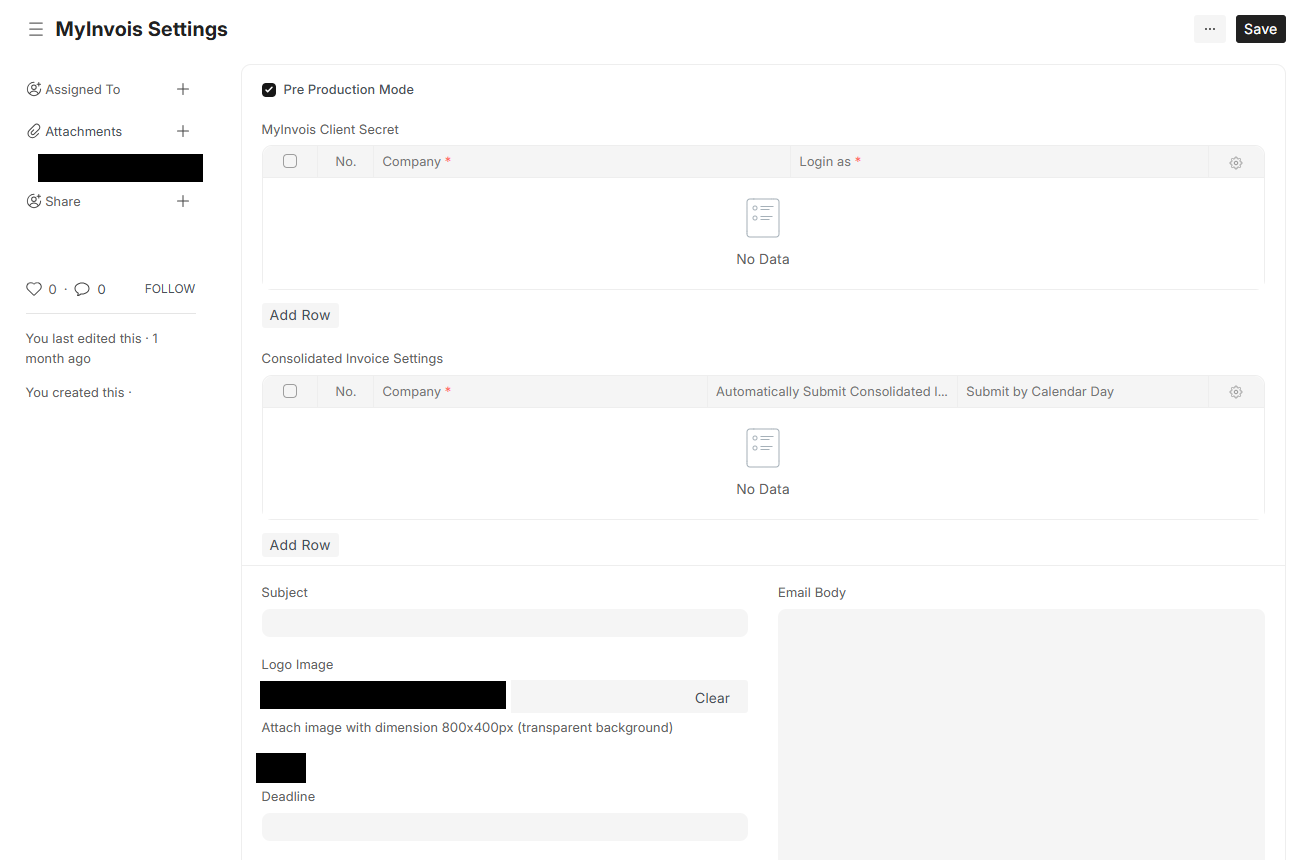
Task: Click the heart like icon
Action: coord(34,289)
